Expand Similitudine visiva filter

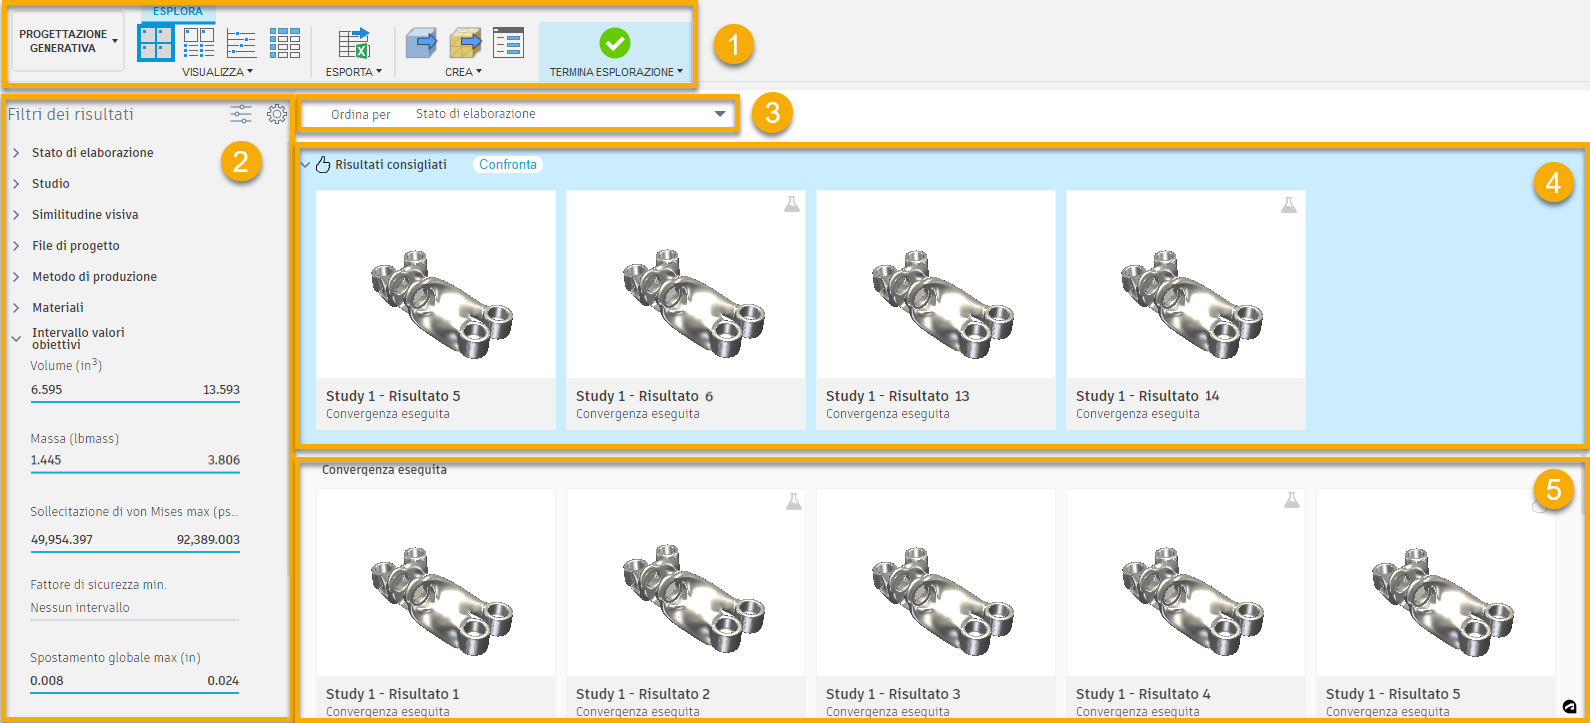tap(16, 215)
